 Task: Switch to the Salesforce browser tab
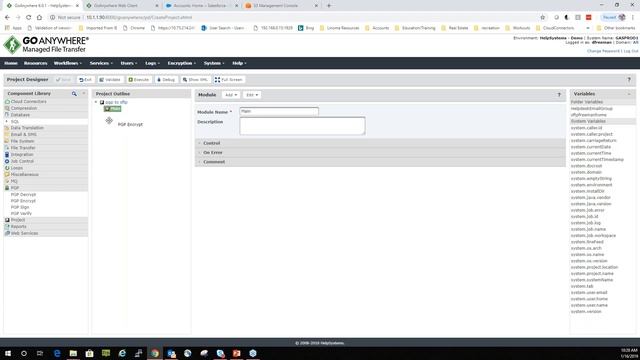click(202, 6)
